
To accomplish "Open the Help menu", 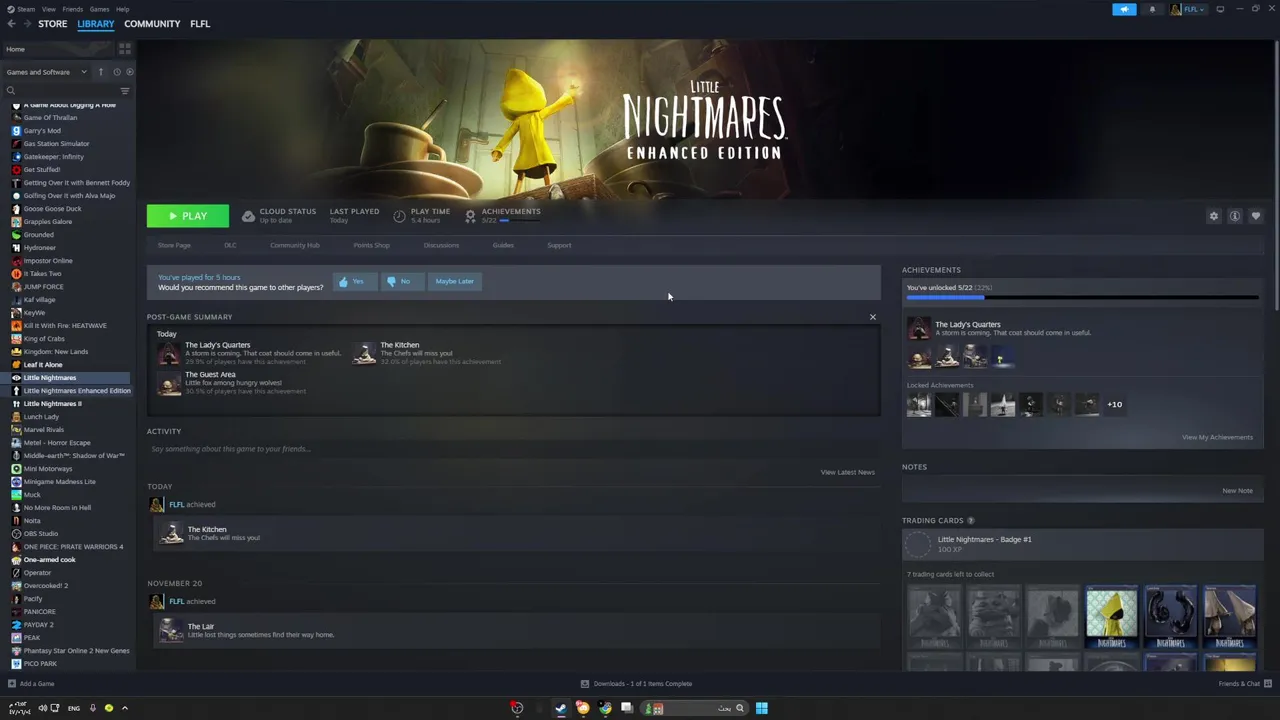I will (x=122, y=9).
